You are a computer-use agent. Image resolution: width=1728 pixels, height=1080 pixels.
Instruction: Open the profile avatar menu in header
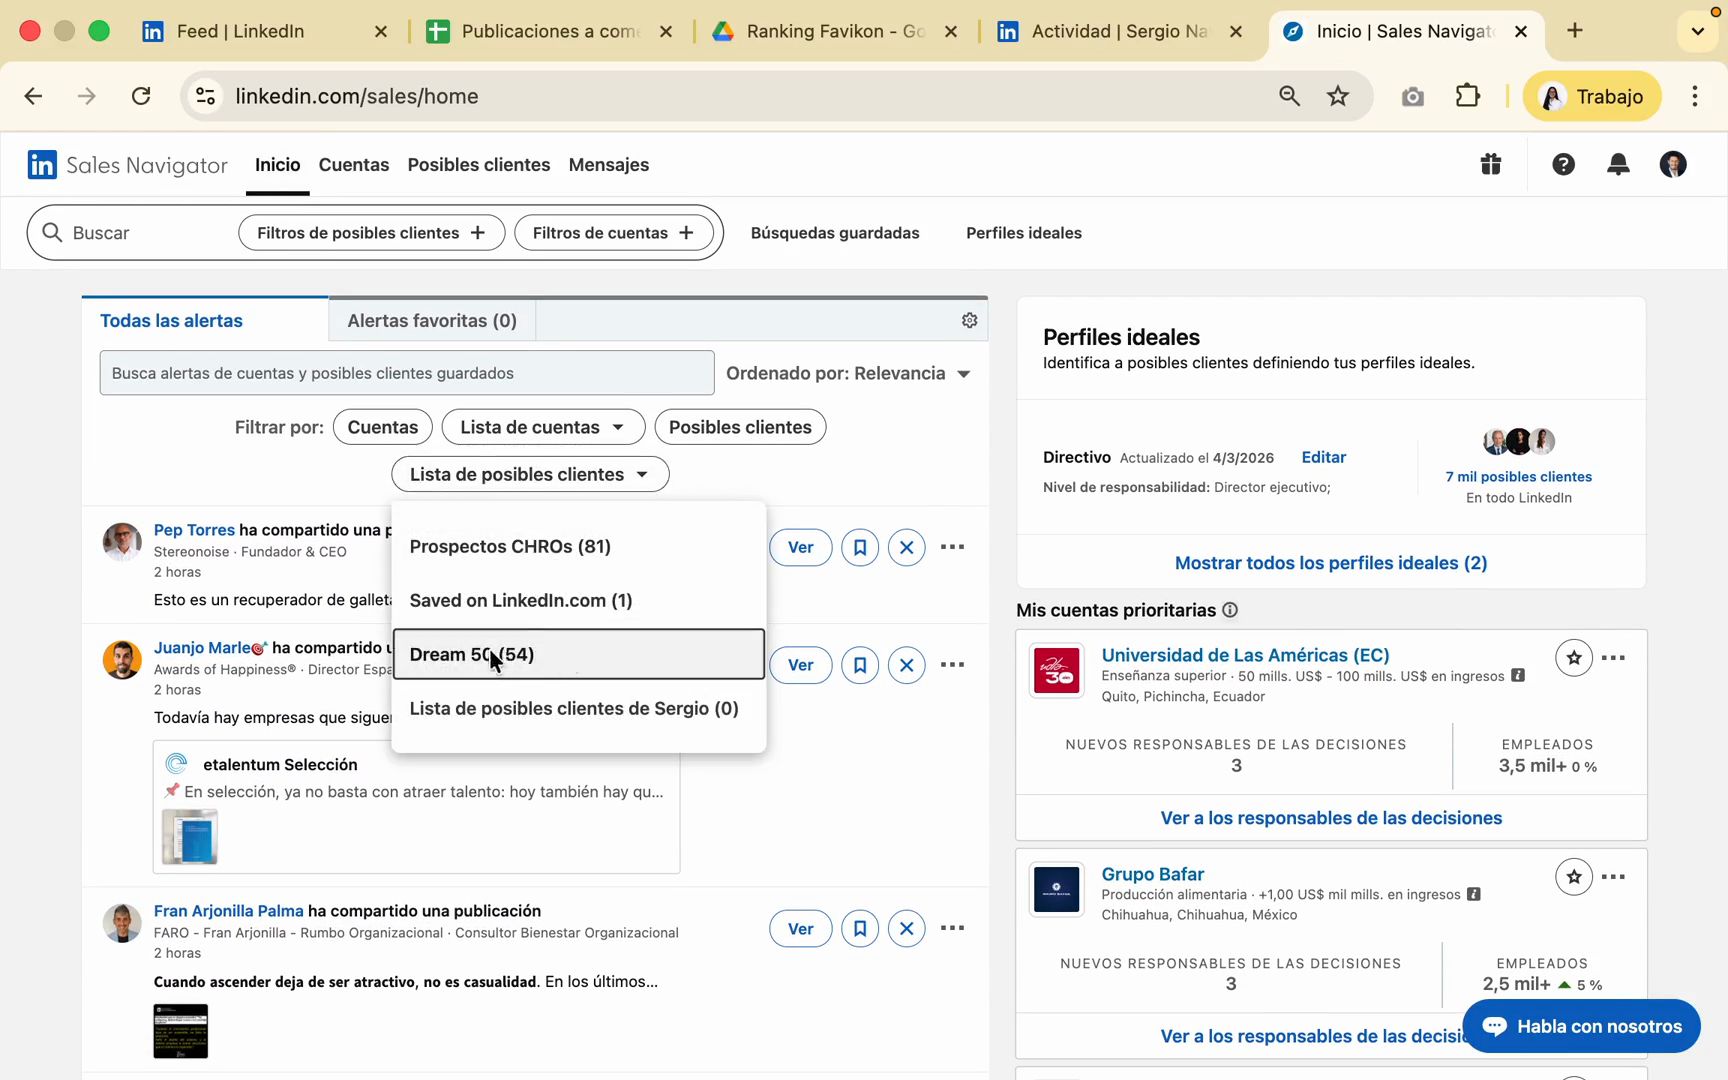point(1673,165)
